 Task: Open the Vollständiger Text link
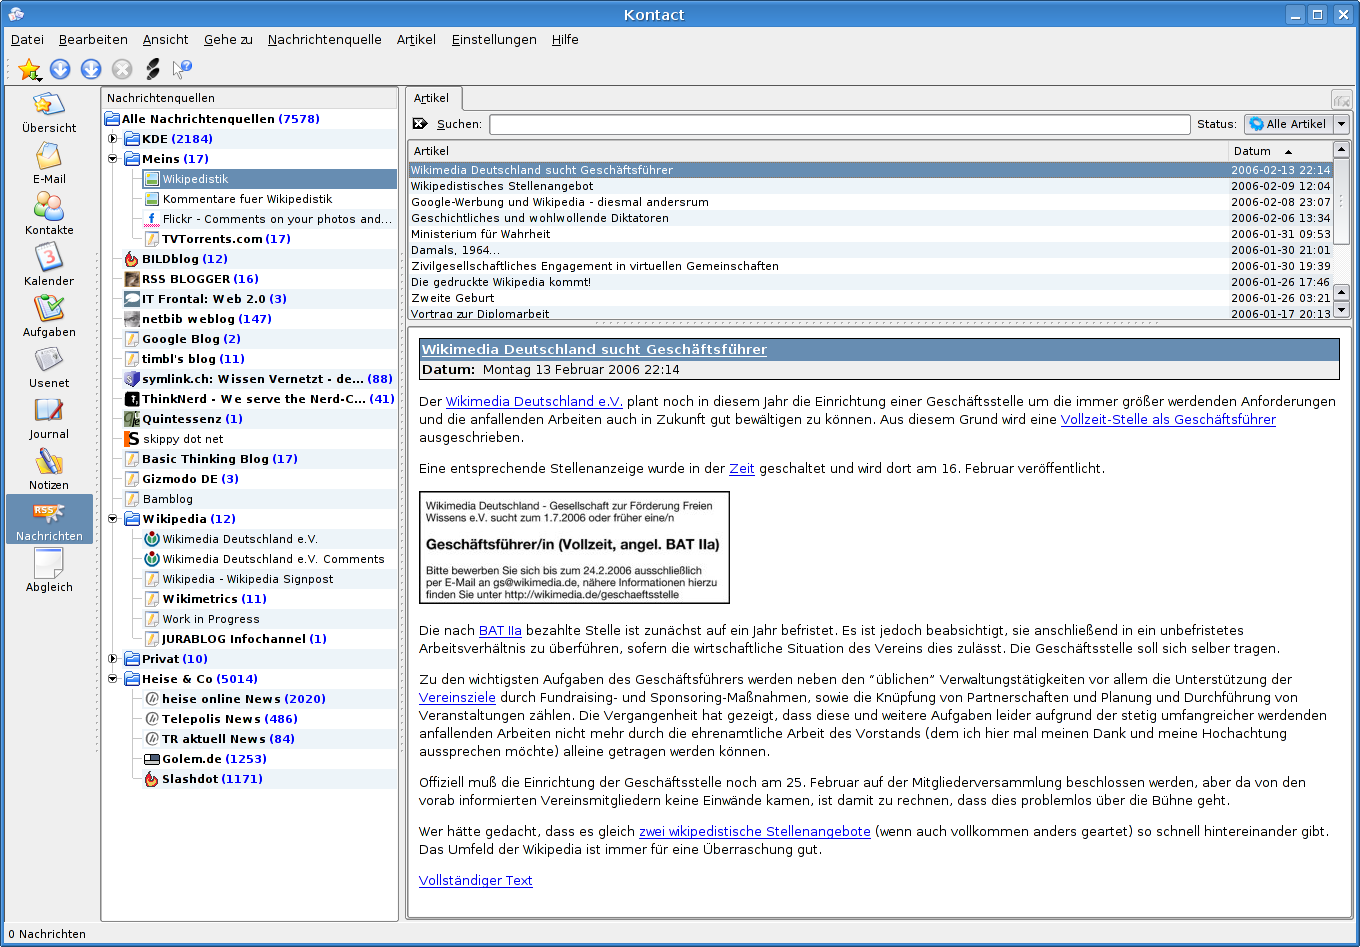point(476,880)
